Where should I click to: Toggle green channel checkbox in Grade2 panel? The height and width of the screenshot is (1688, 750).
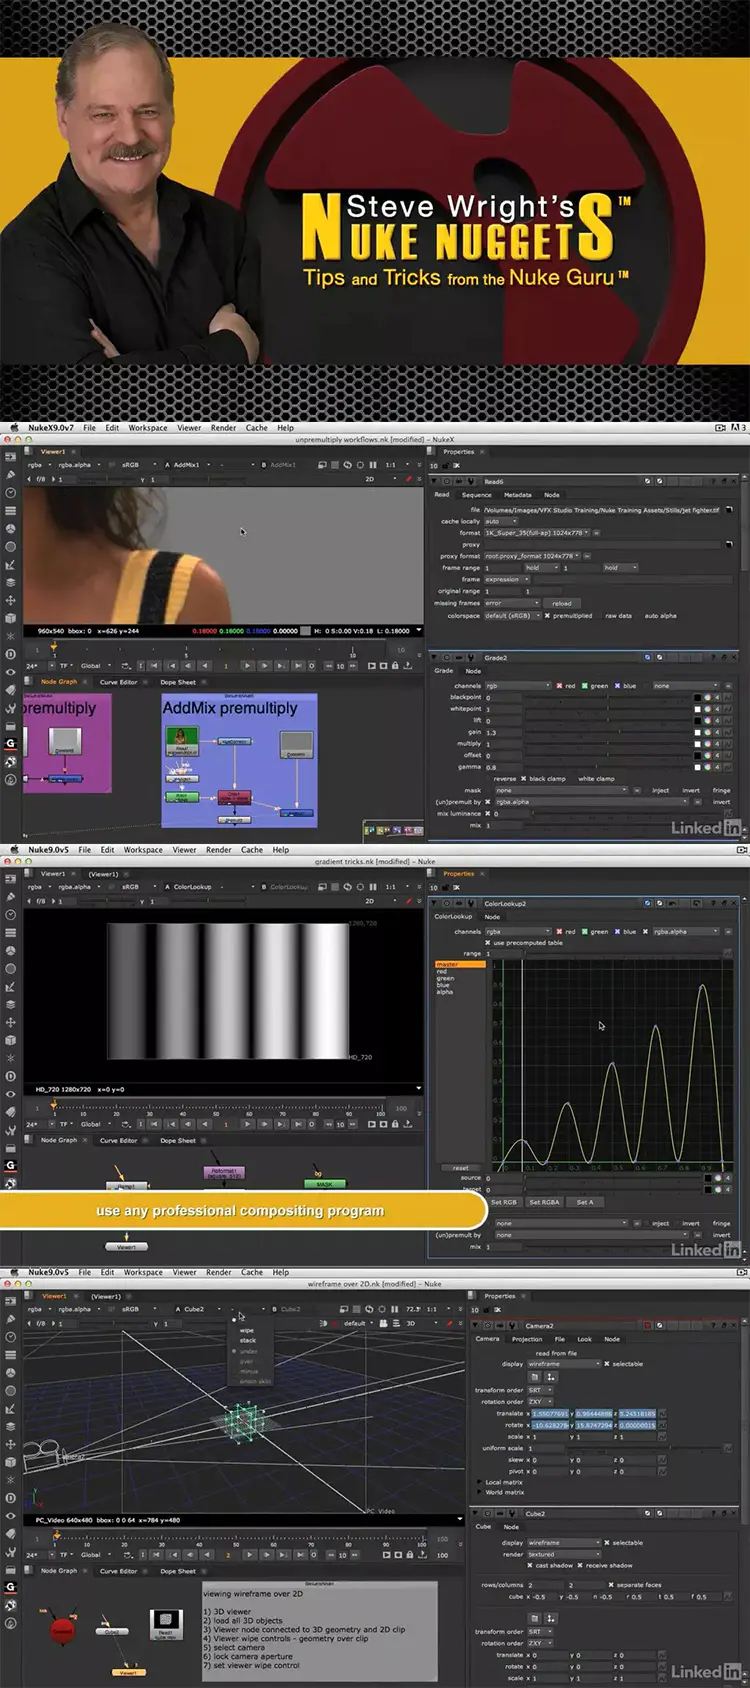click(584, 686)
